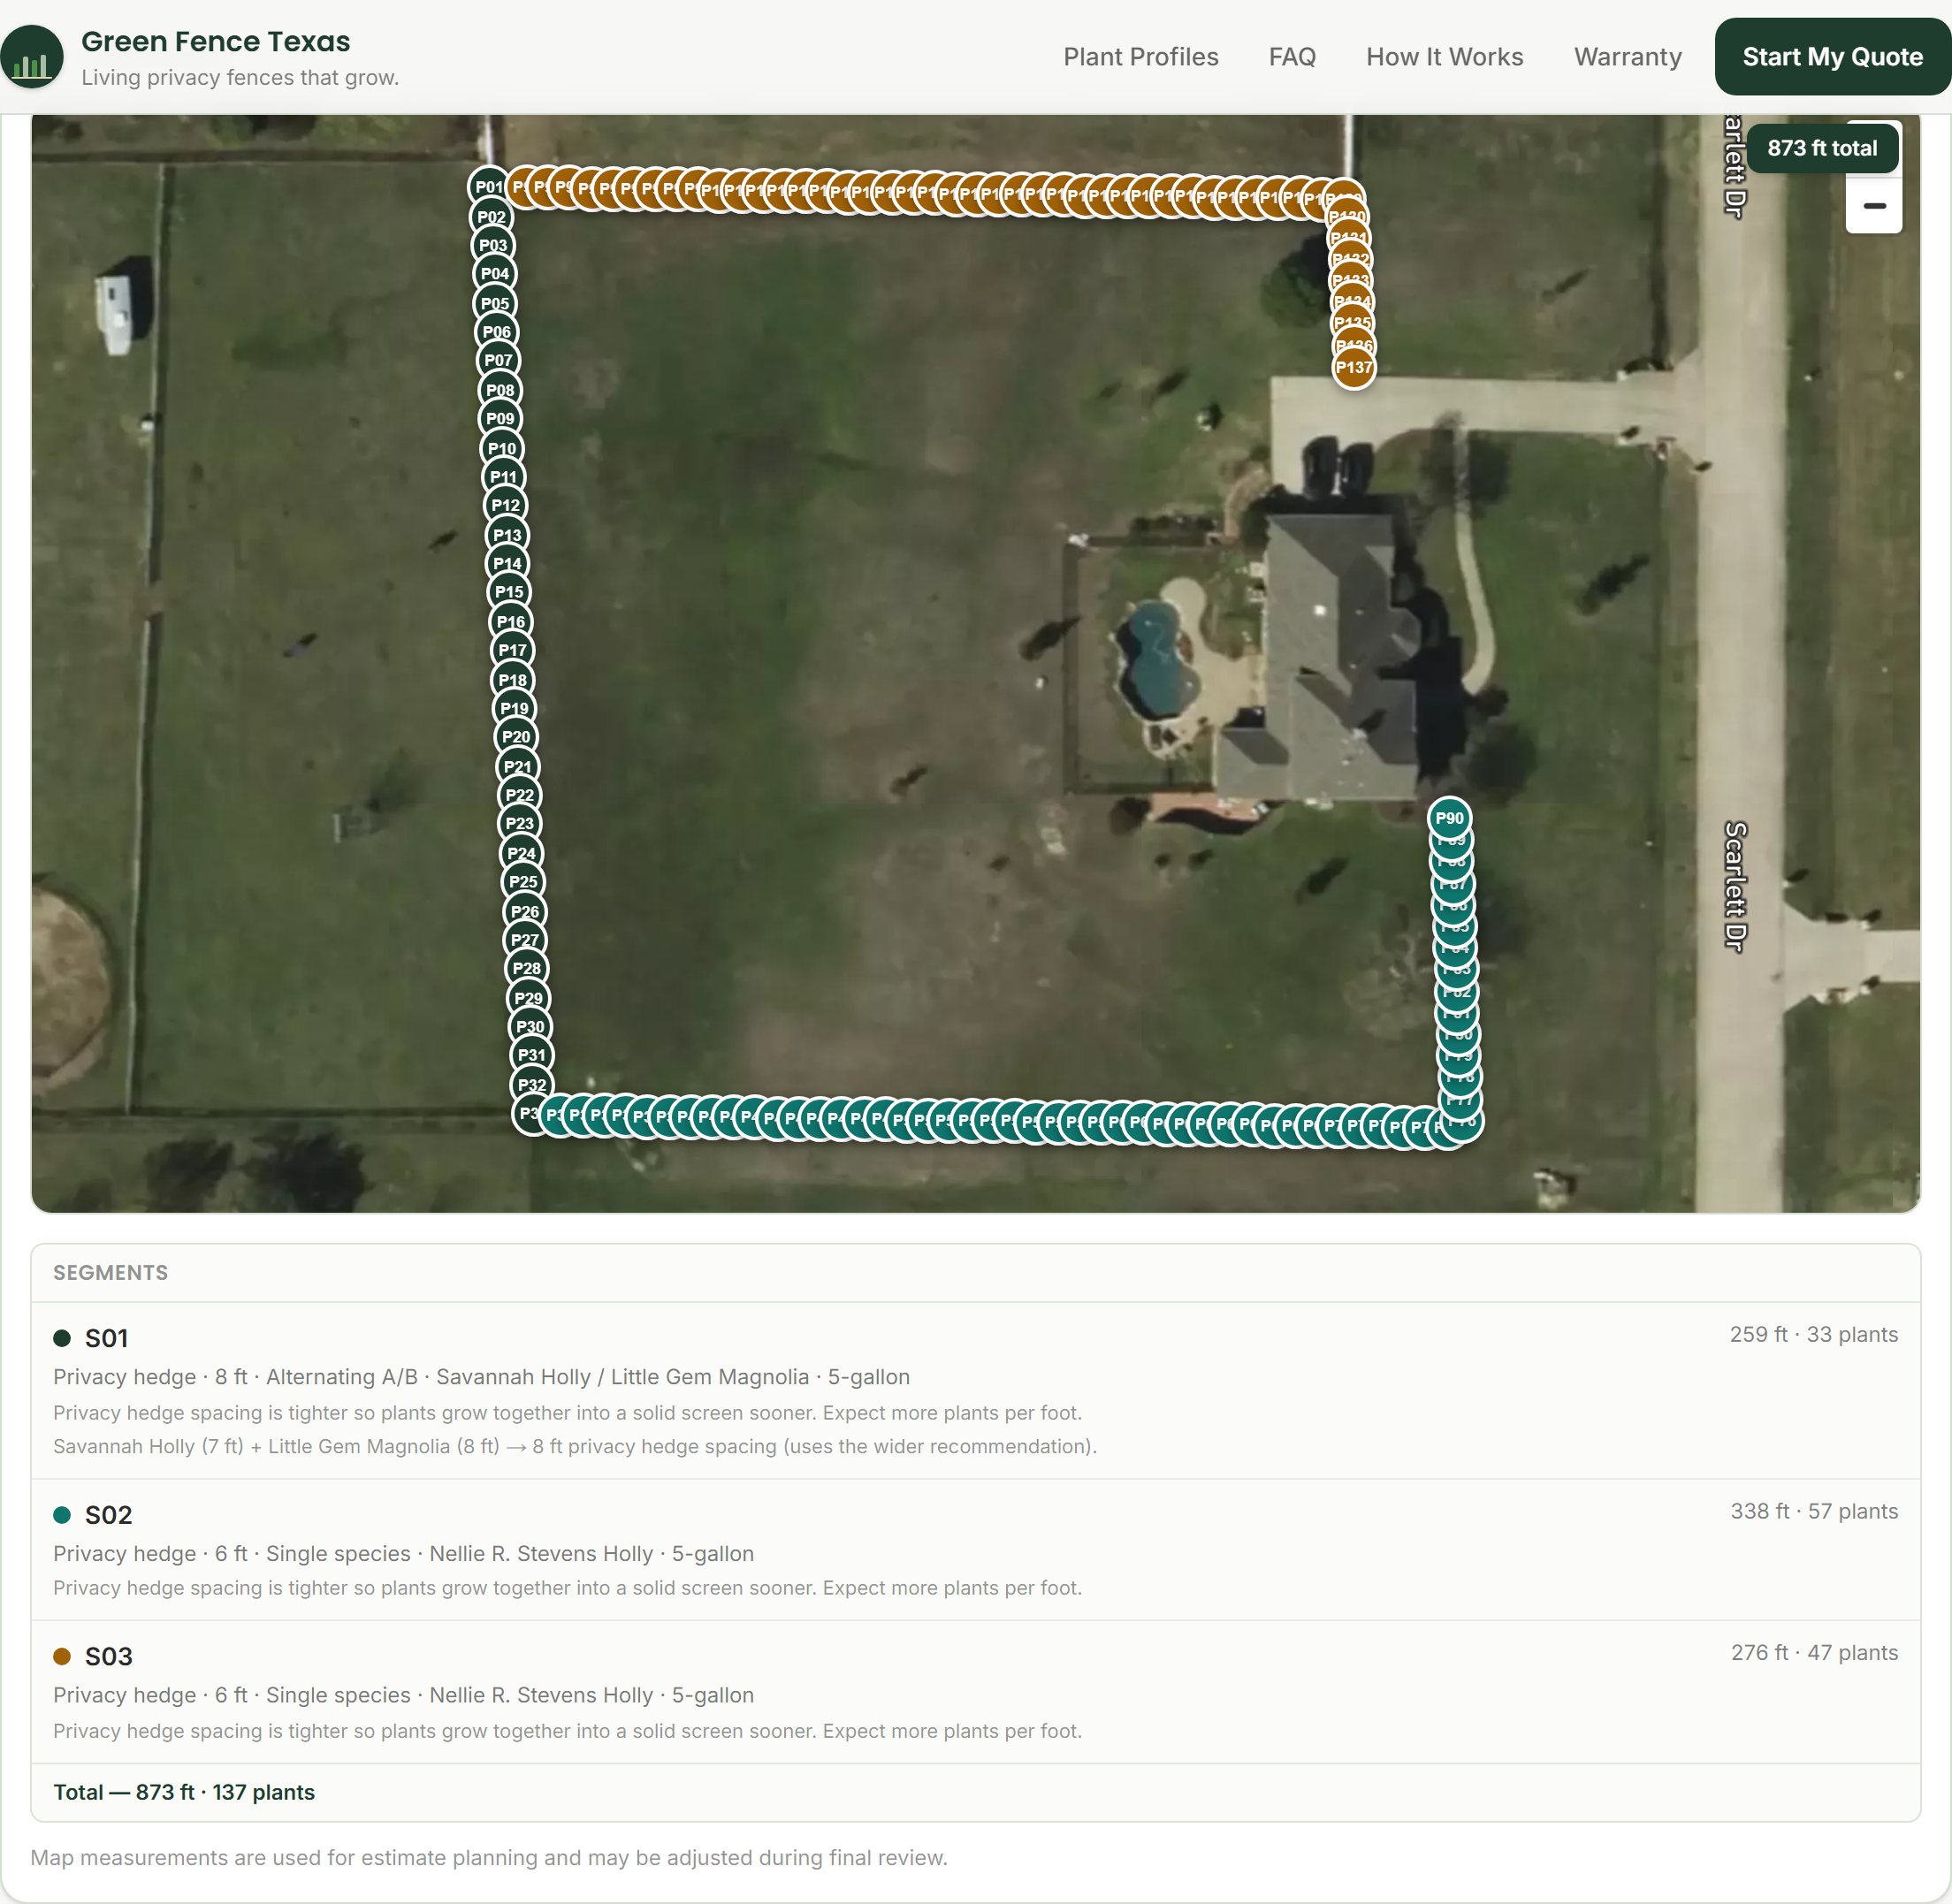Image resolution: width=1952 pixels, height=1904 pixels.
Task: Select plant marker P26
Action: tap(525, 912)
